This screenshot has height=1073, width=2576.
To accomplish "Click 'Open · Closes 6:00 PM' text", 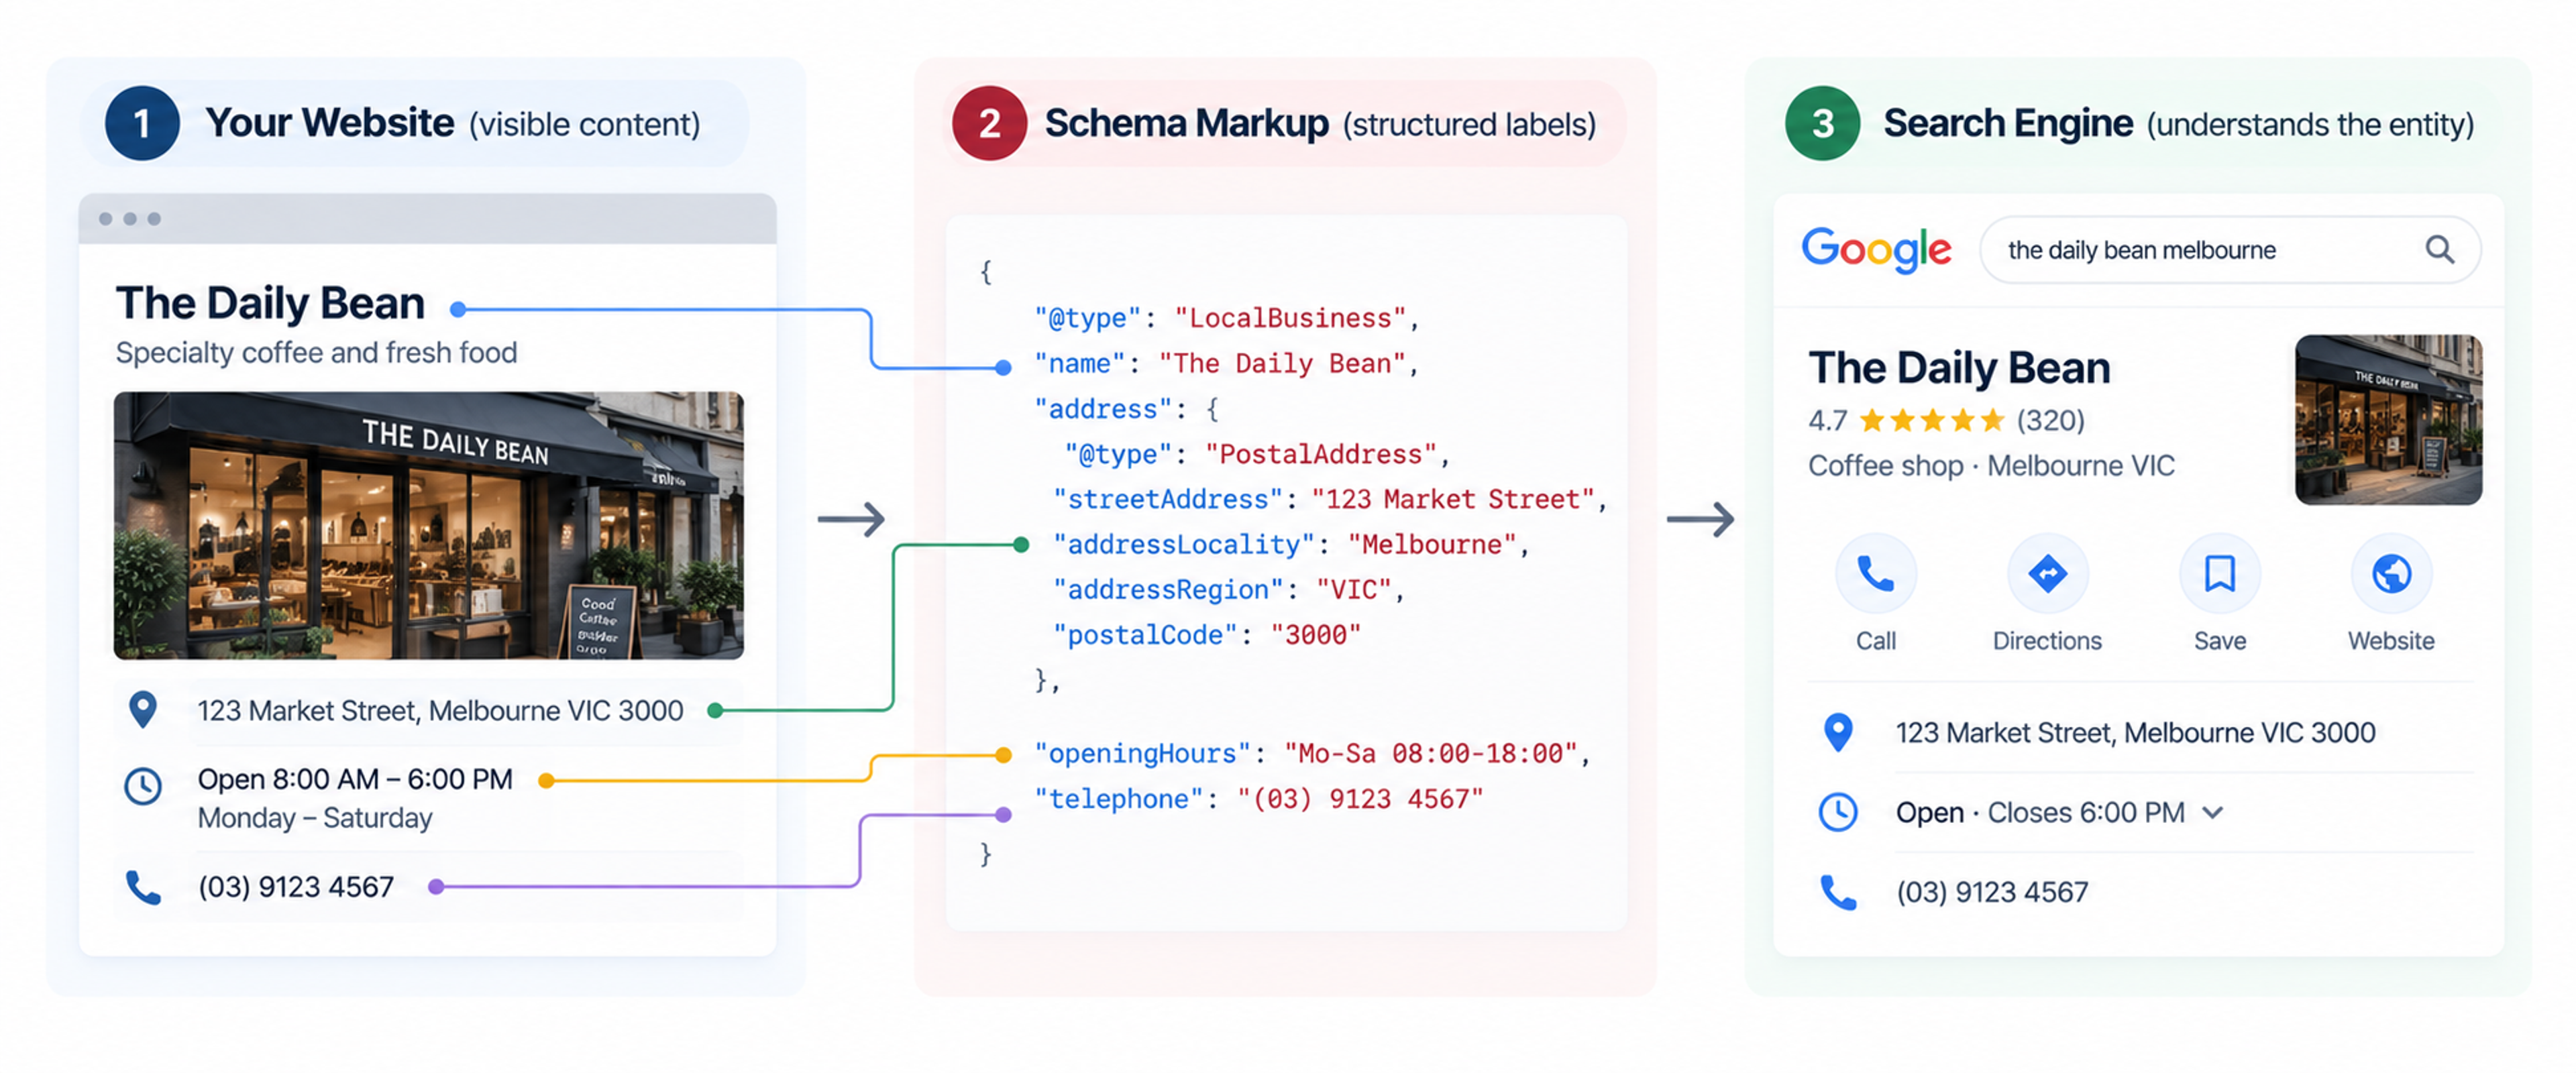I will [2040, 813].
